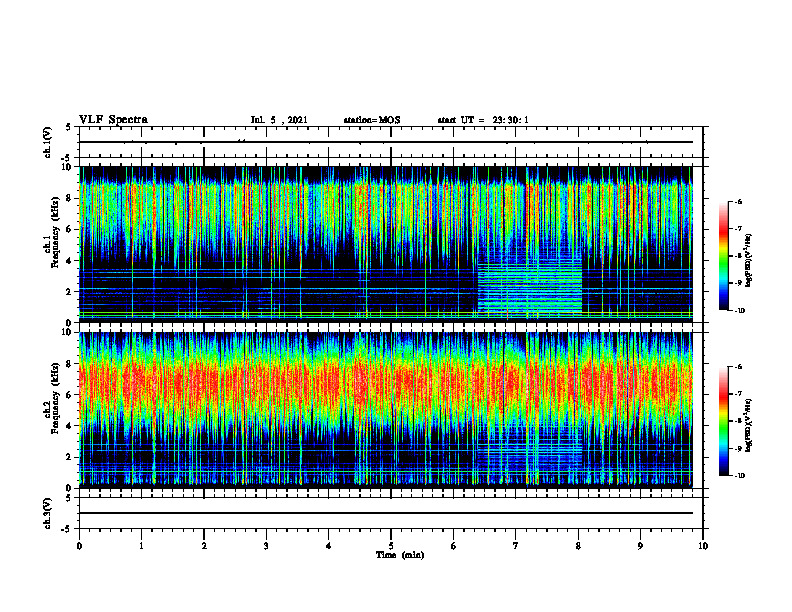Click the "start UT = 23:30:1" header text

[x=483, y=120]
